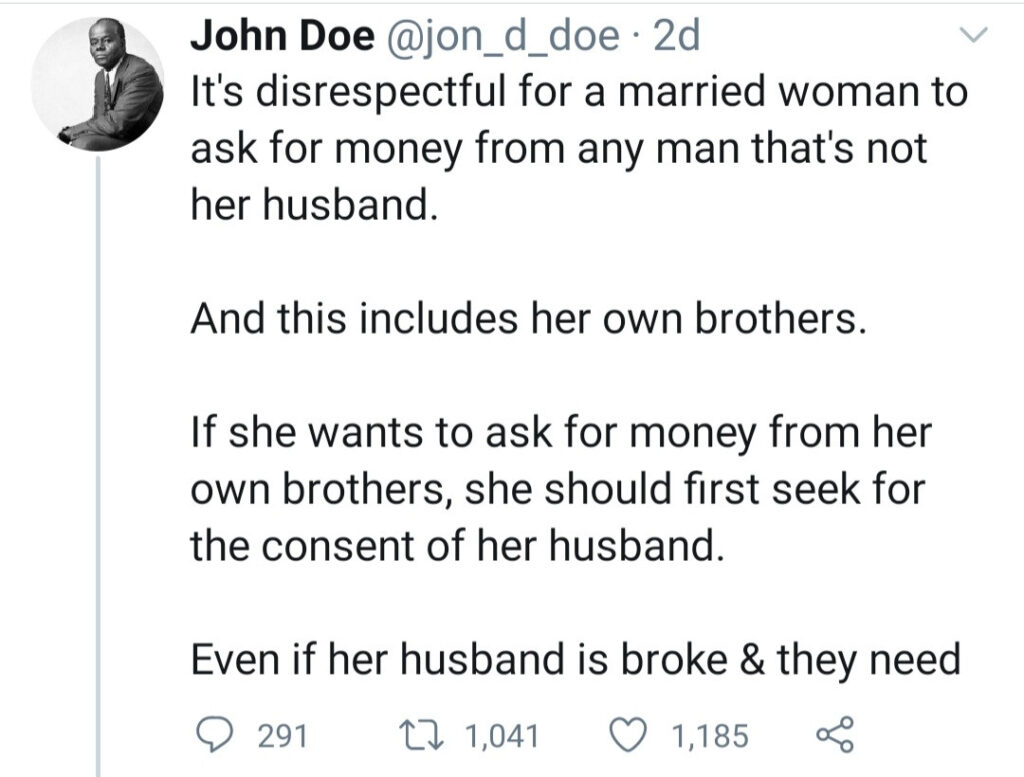Click the line starting "own brothers, she should"
The image size is (1024, 777).
tap(558, 489)
